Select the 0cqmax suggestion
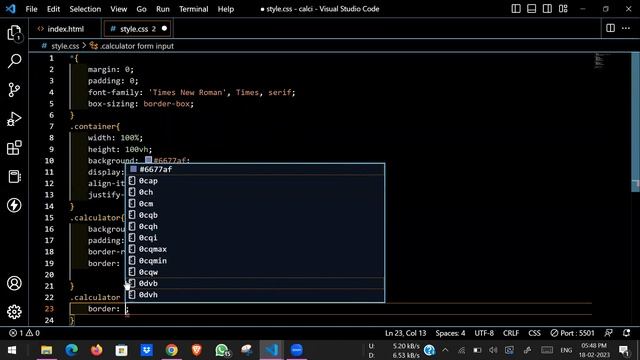Viewport: 640px width, 360px height. (x=255, y=249)
